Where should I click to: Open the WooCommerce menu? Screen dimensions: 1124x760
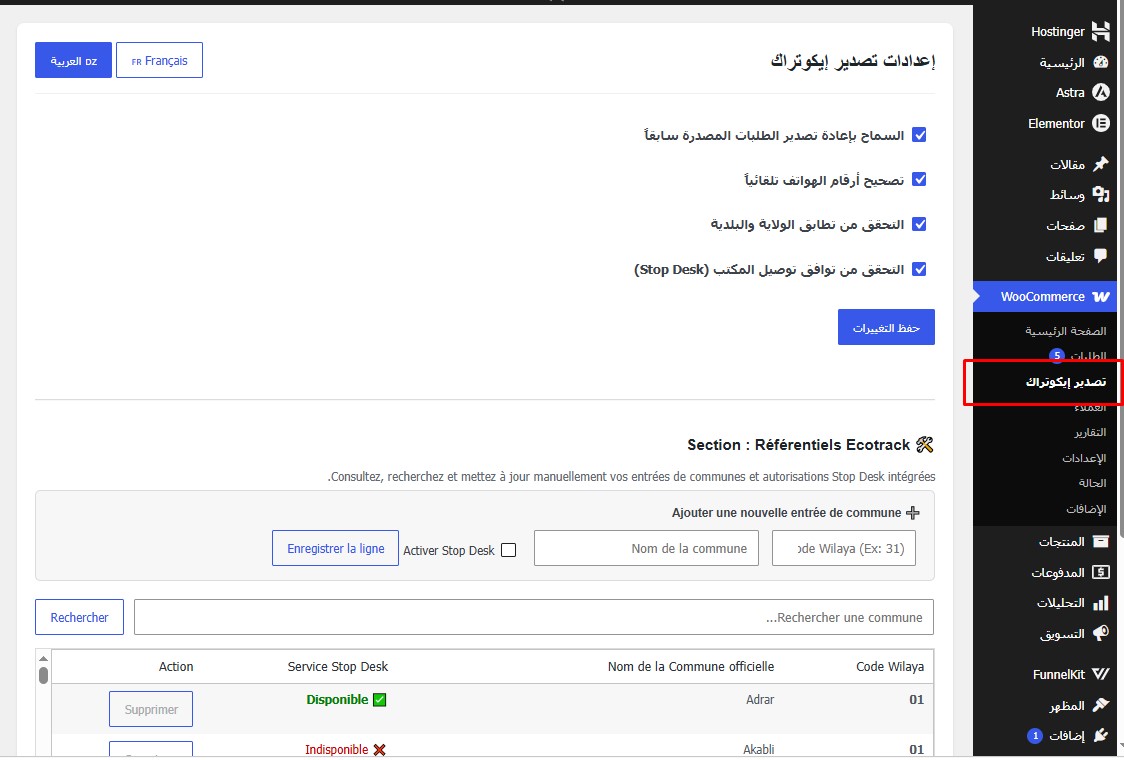(x=1045, y=296)
